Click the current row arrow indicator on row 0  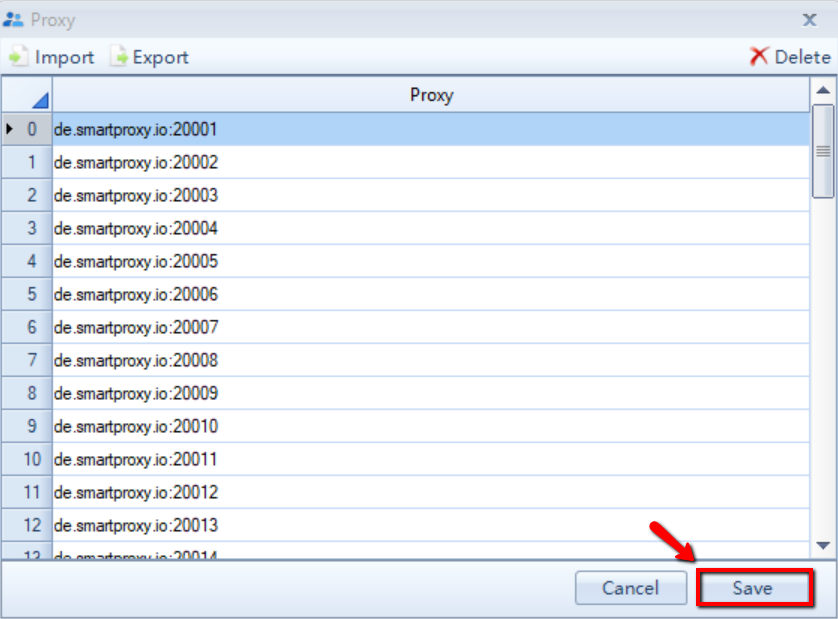[9, 129]
